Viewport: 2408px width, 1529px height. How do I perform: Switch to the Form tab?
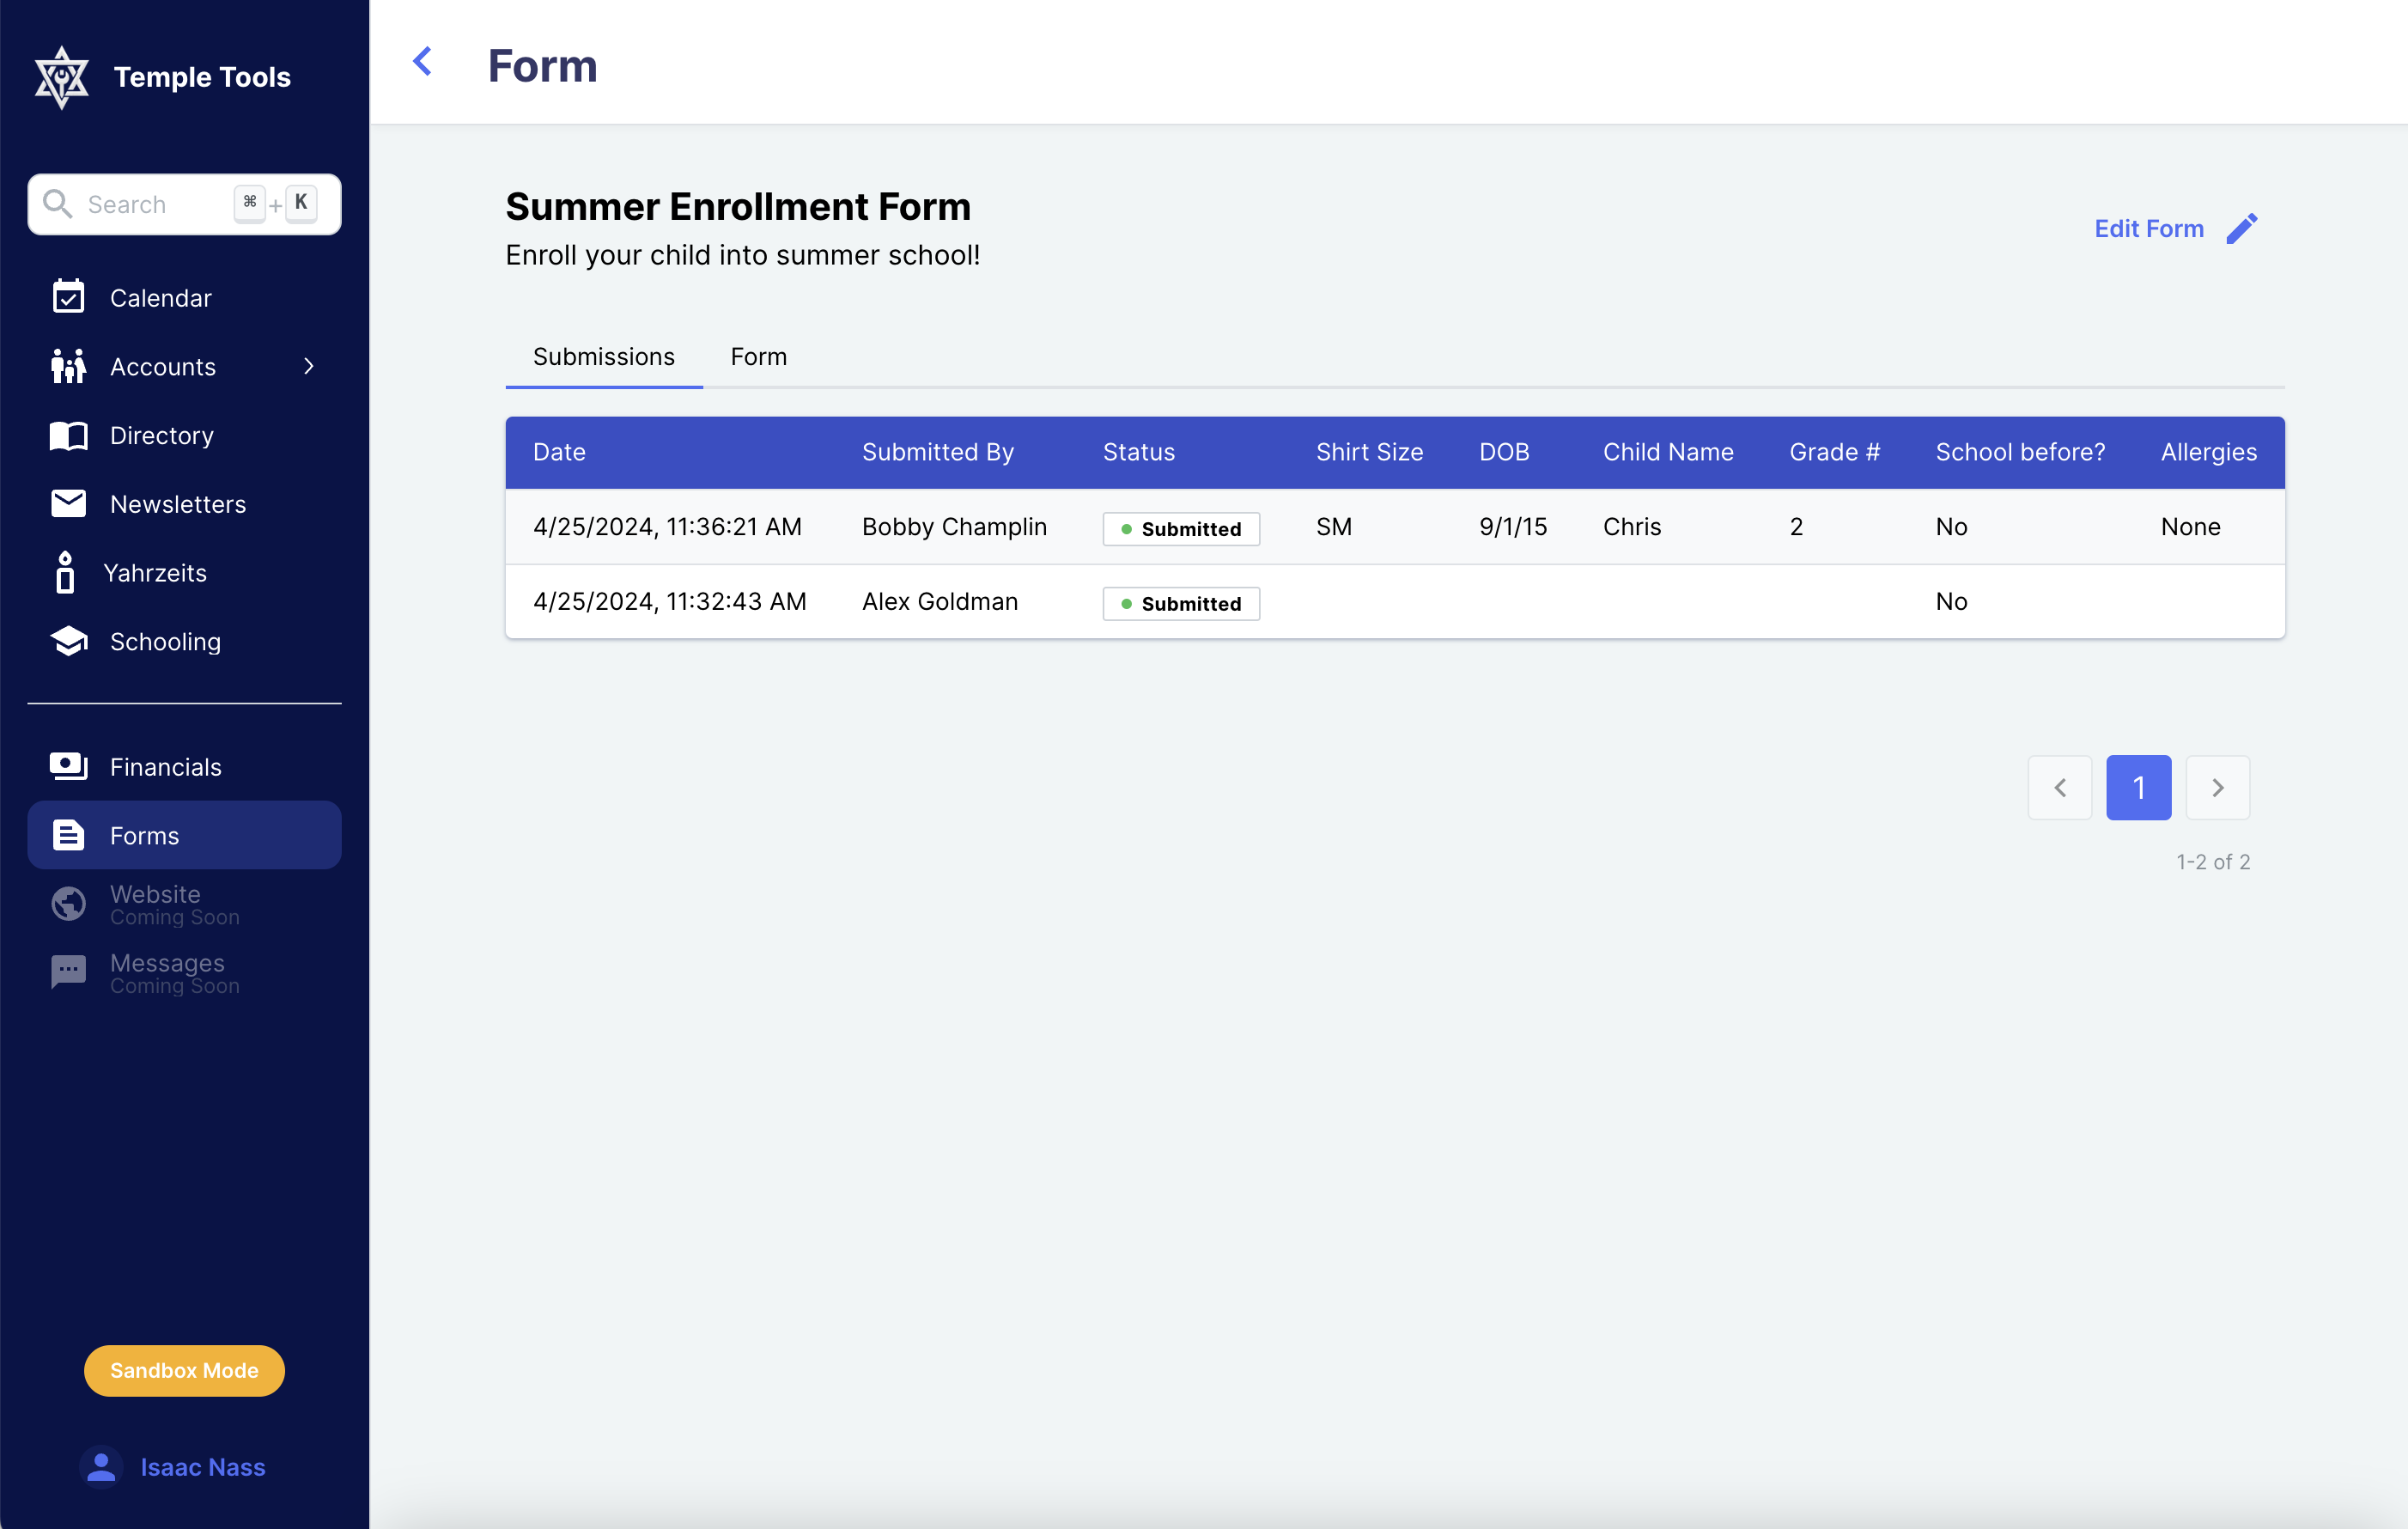click(x=758, y=356)
